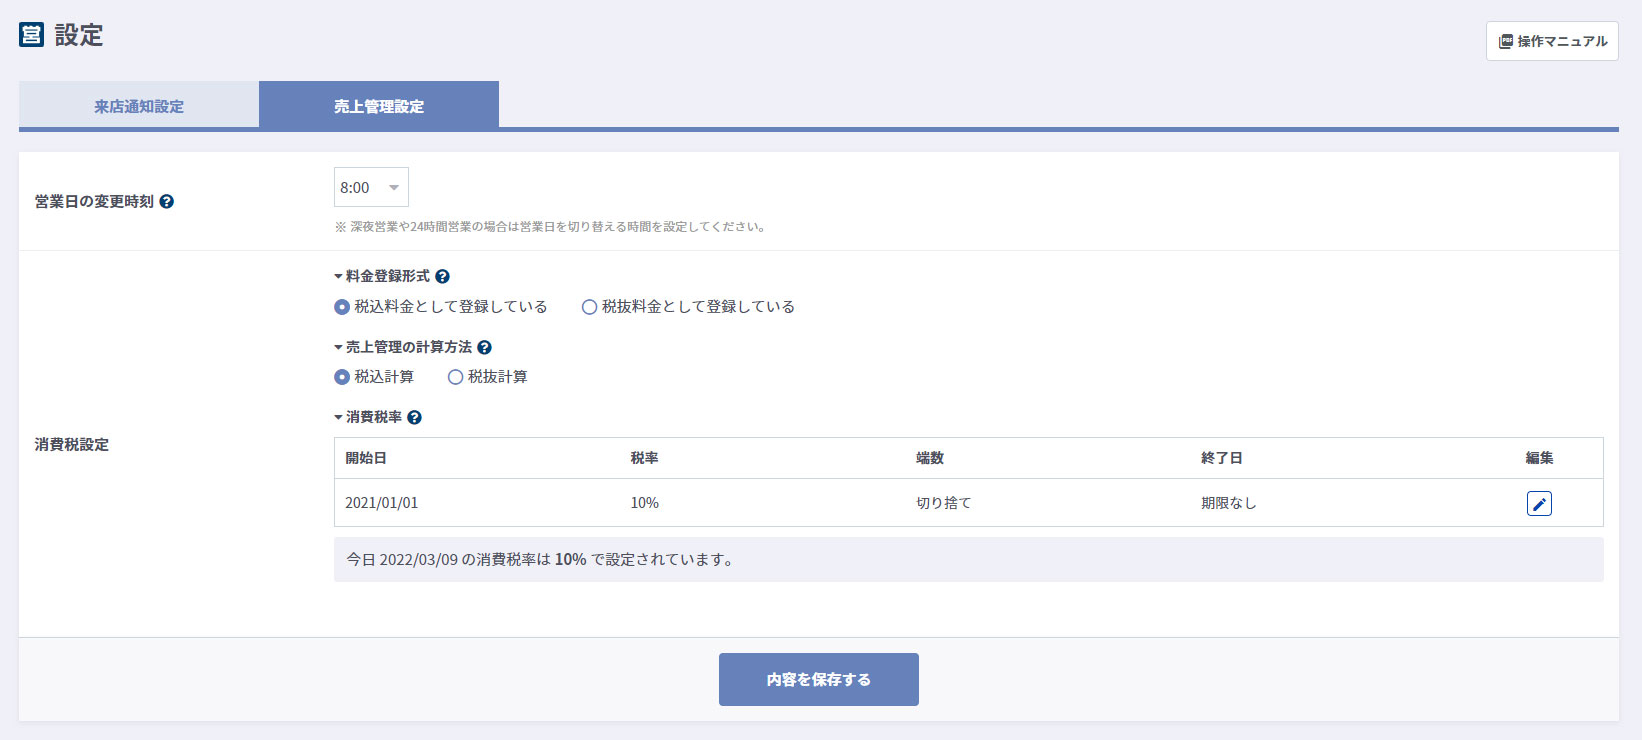Image resolution: width=1642 pixels, height=740 pixels.
Task: Click help icon beside 料金登録形式
Action: 442,277
